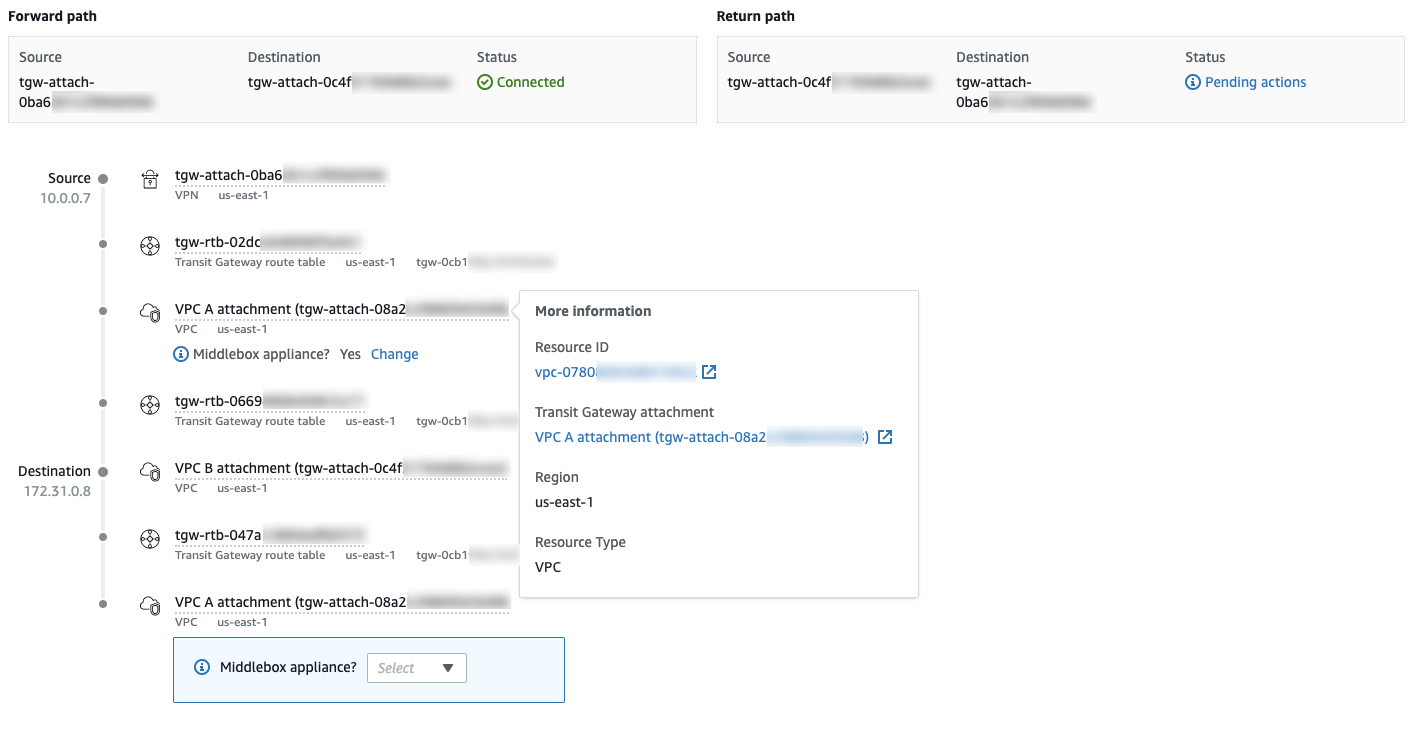Click route table icon beside tgw-rtb-02dc
This screenshot has height=732, width=1417.
coord(149,245)
